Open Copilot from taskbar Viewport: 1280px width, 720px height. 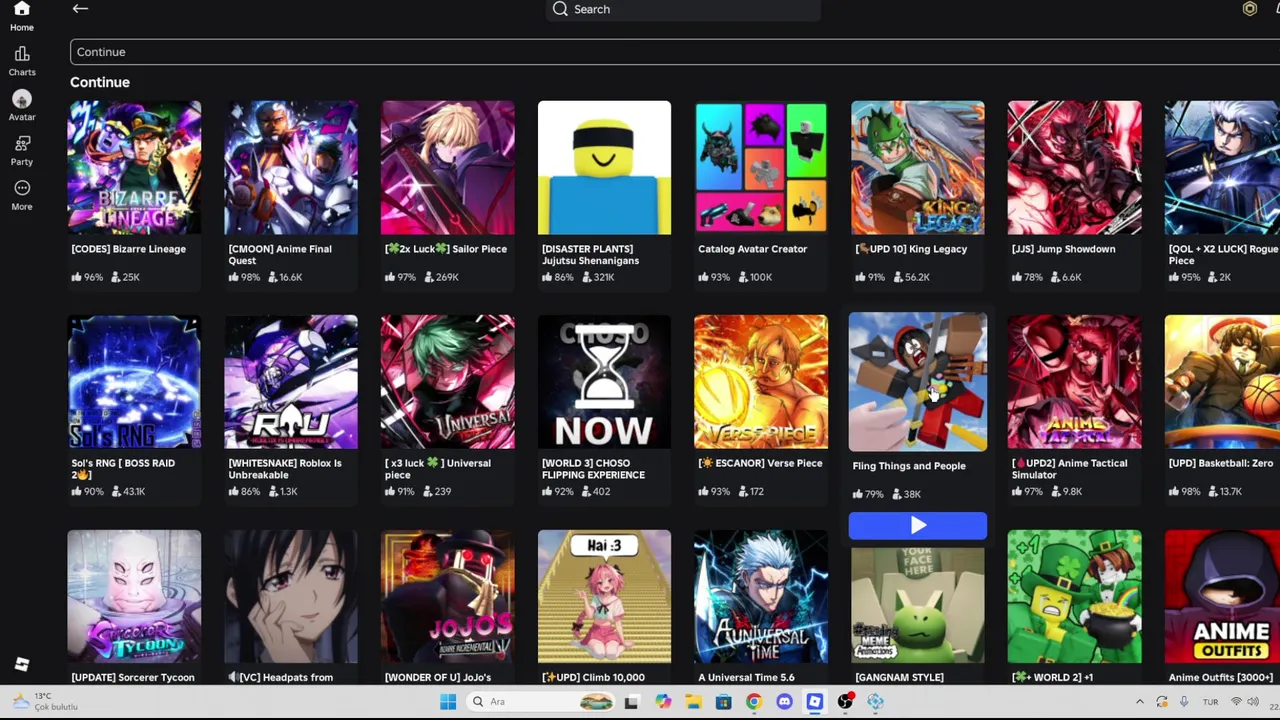(x=662, y=702)
